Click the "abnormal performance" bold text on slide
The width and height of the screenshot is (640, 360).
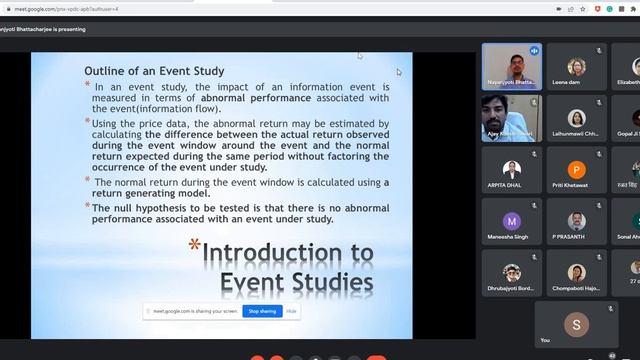point(256,98)
